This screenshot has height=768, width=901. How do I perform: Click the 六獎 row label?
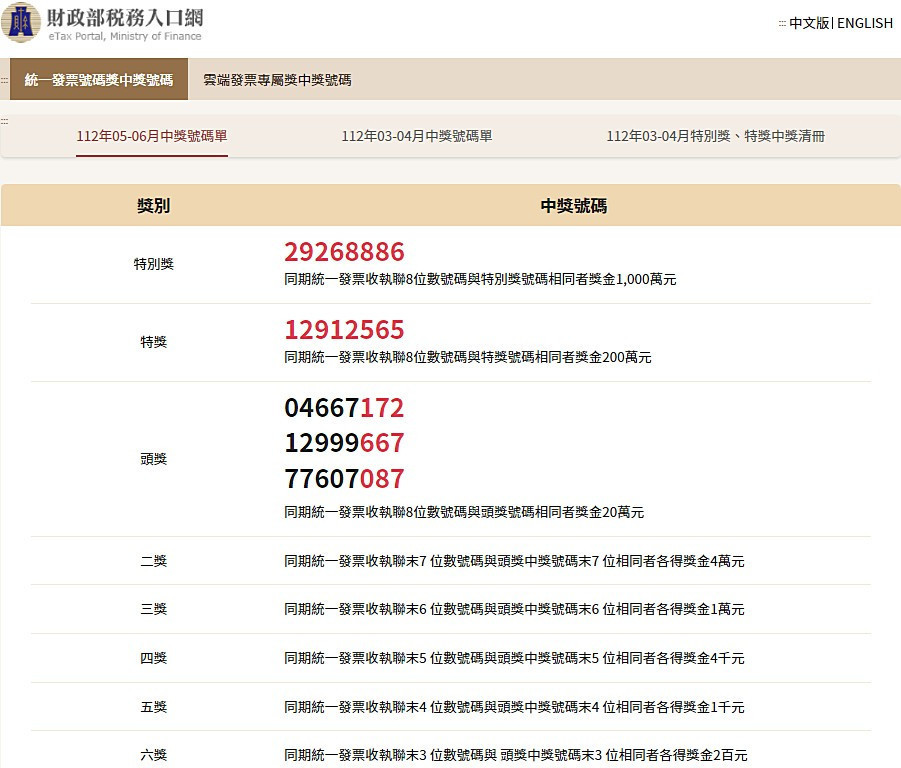(153, 755)
